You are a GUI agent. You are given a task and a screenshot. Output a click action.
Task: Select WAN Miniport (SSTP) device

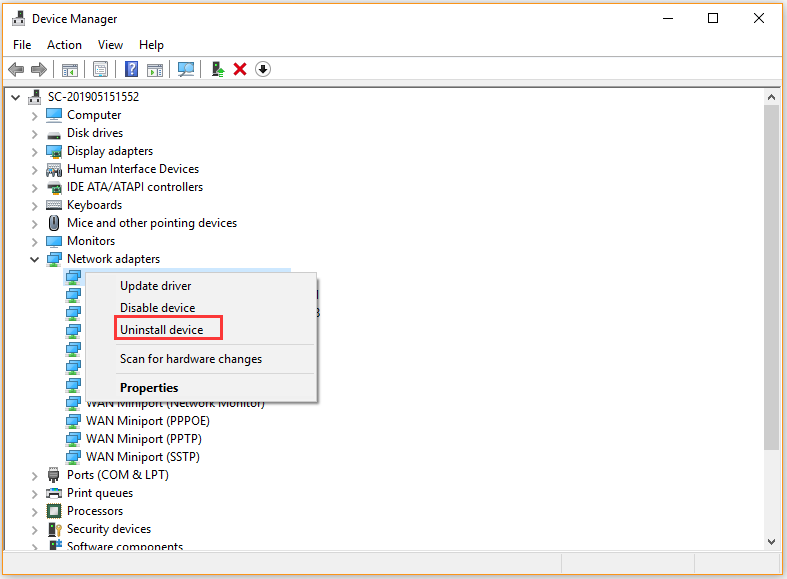point(143,457)
